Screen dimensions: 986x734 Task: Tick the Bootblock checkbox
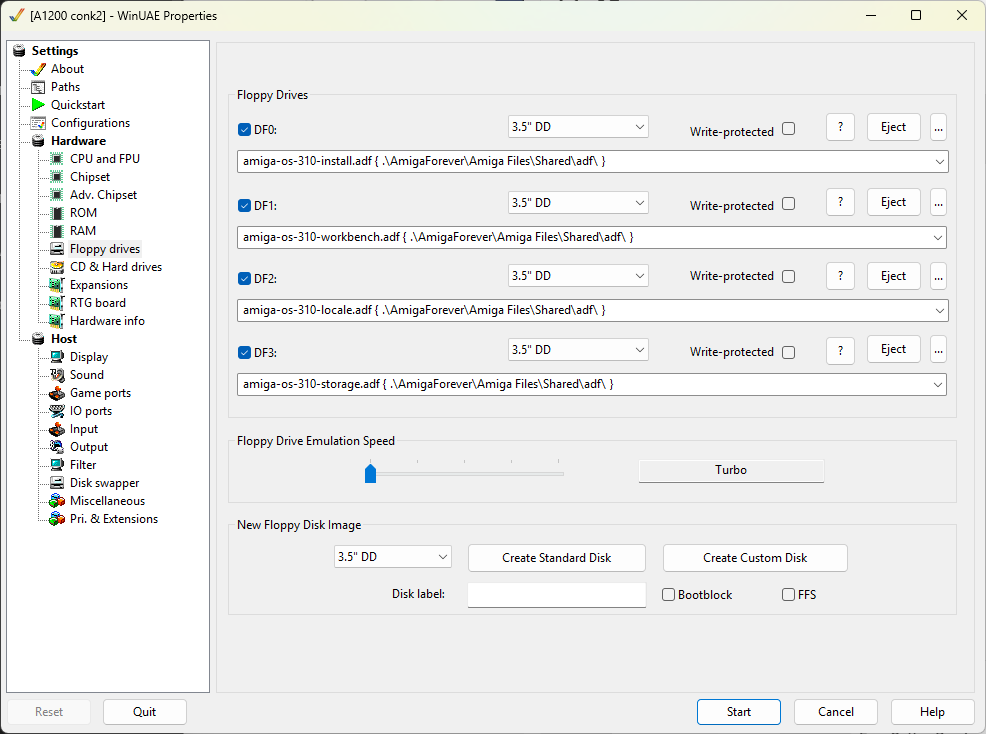click(x=669, y=595)
